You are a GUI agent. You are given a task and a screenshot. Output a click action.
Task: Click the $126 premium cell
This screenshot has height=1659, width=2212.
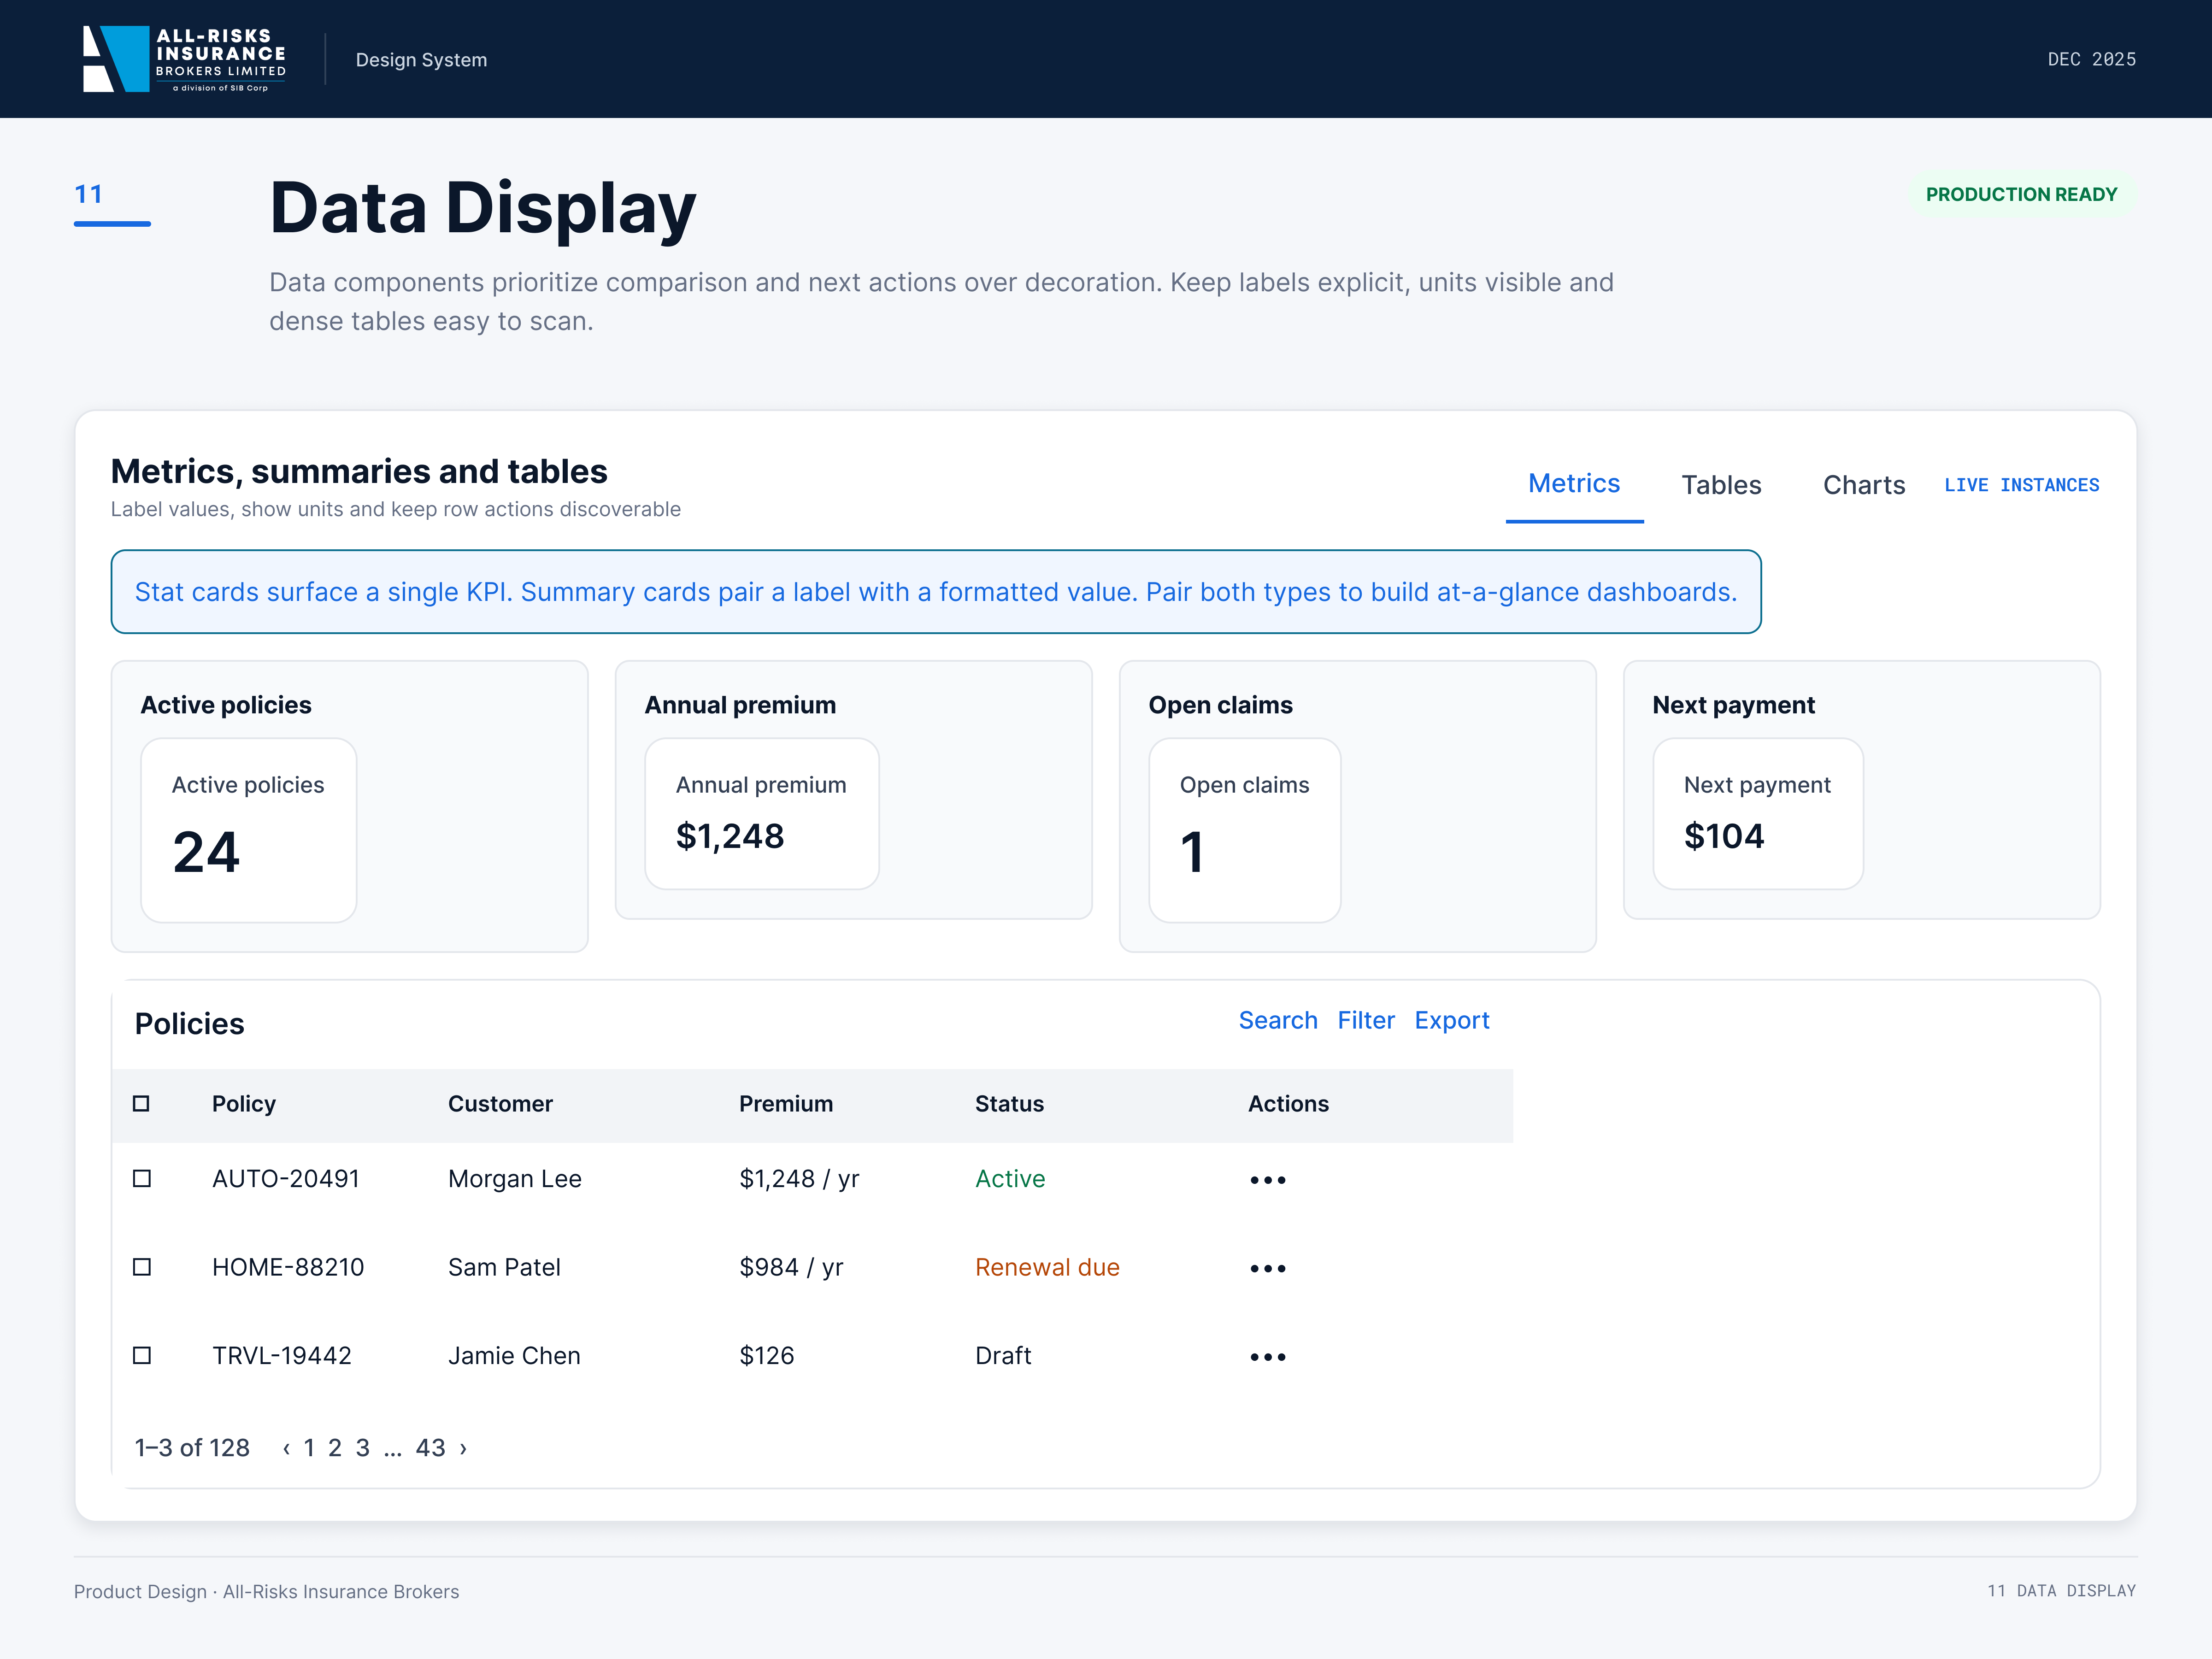pos(767,1356)
